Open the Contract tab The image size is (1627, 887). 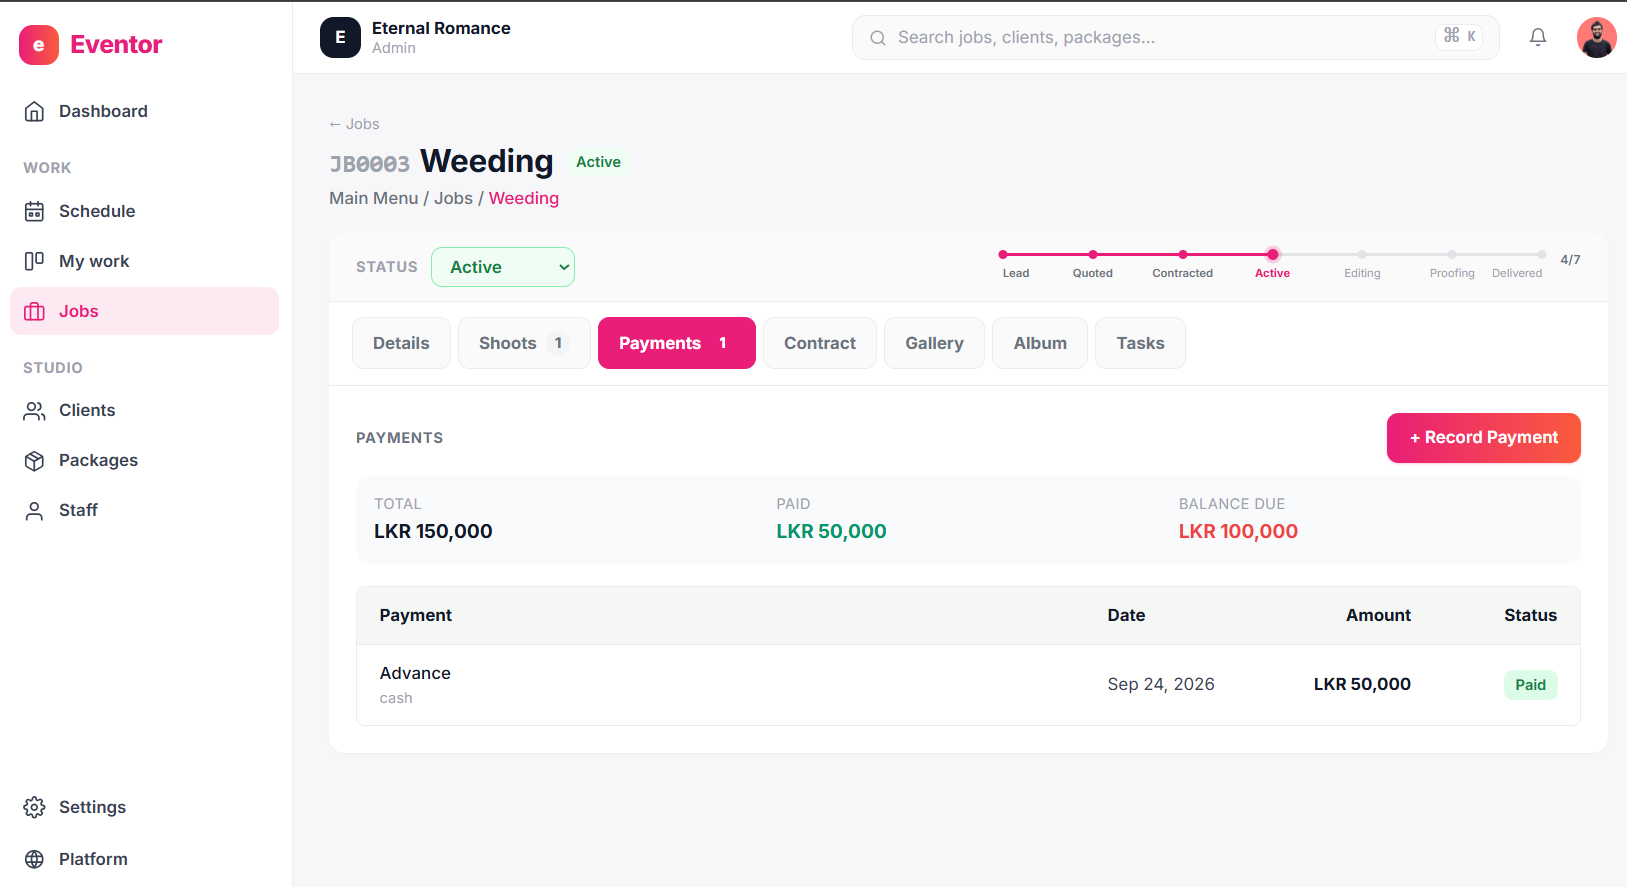(x=820, y=343)
